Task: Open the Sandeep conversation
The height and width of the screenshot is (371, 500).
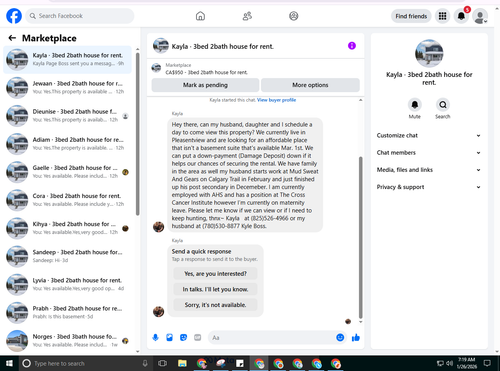Action: [67, 256]
